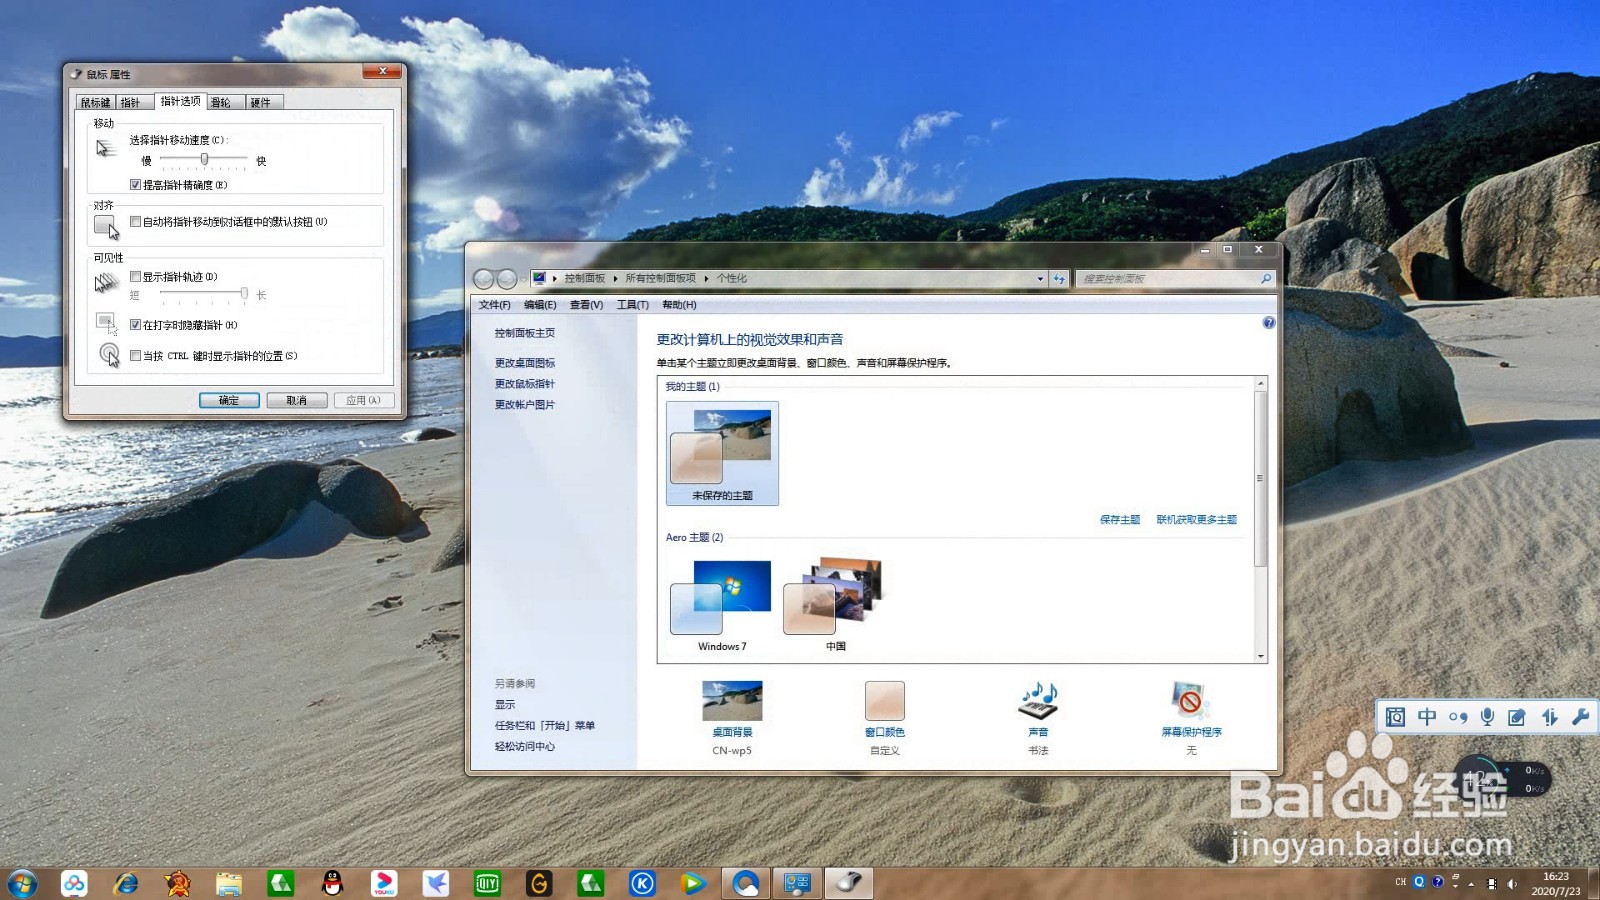Click the IME toolbar logo icon
Viewport: 1600px width, 900px height.
click(x=1395, y=717)
